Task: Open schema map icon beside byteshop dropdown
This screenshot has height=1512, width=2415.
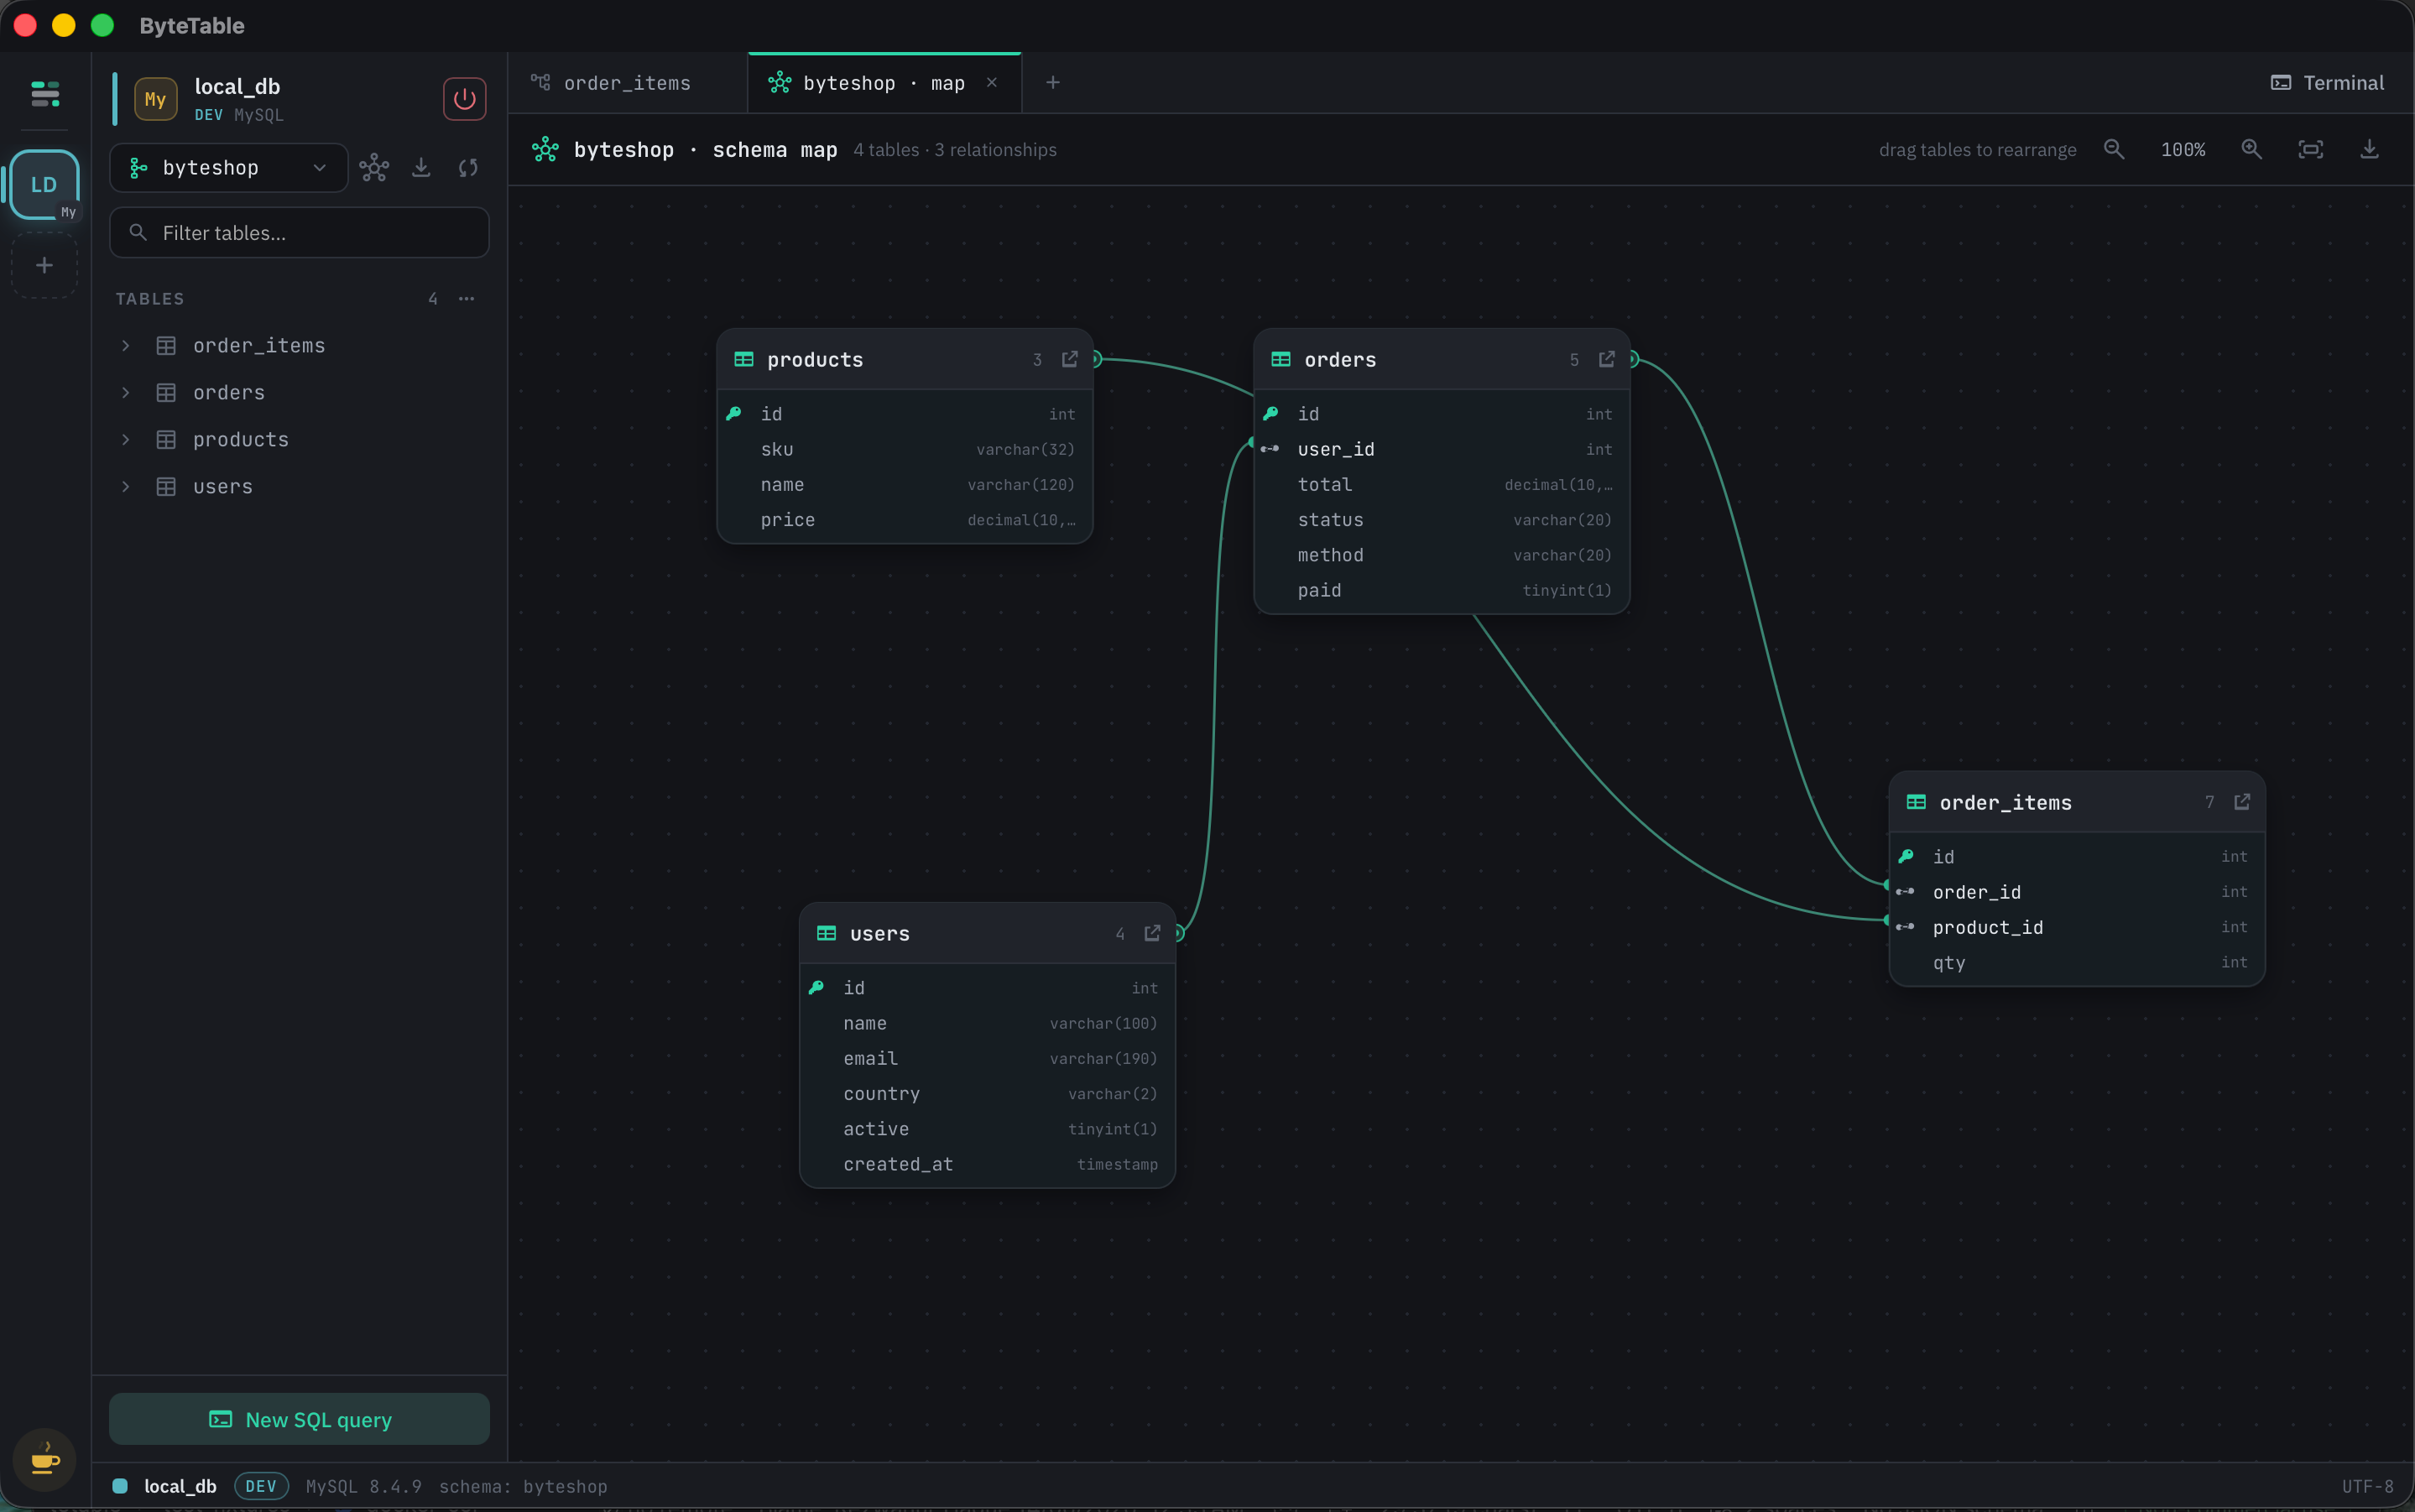Action: tap(374, 167)
